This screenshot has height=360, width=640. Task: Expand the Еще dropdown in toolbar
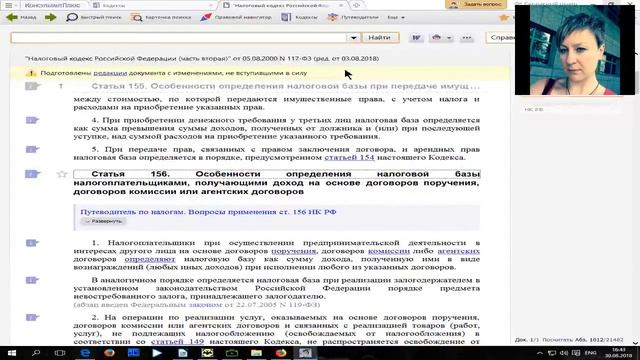tap(396, 17)
